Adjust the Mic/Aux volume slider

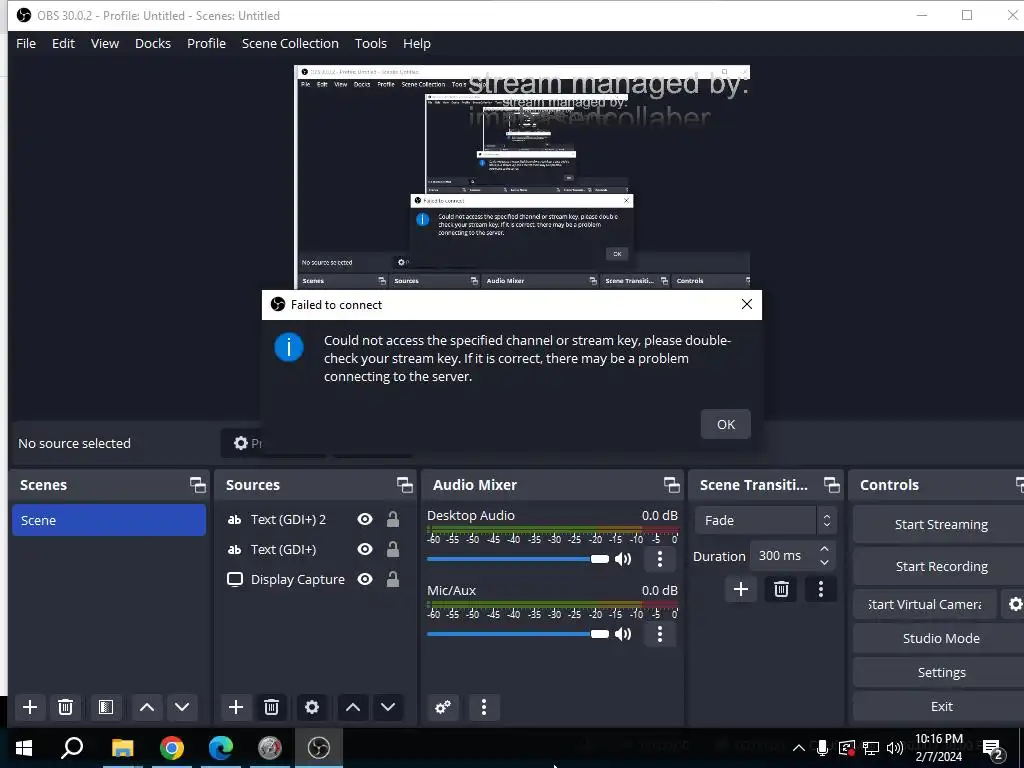[518, 634]
